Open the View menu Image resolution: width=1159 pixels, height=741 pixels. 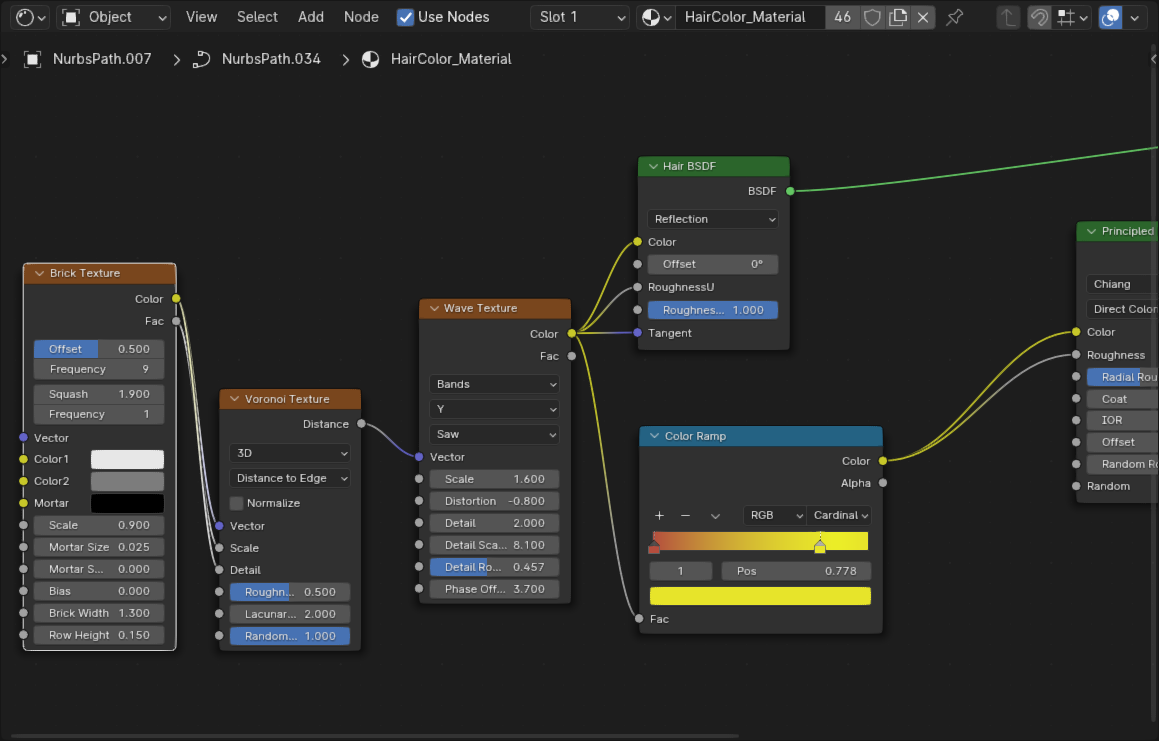(x=201, y=17)
